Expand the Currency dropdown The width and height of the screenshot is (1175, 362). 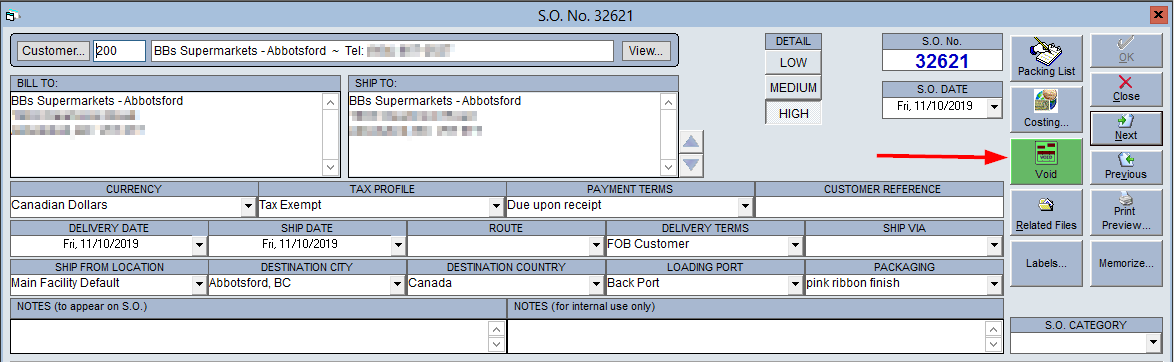248,205
